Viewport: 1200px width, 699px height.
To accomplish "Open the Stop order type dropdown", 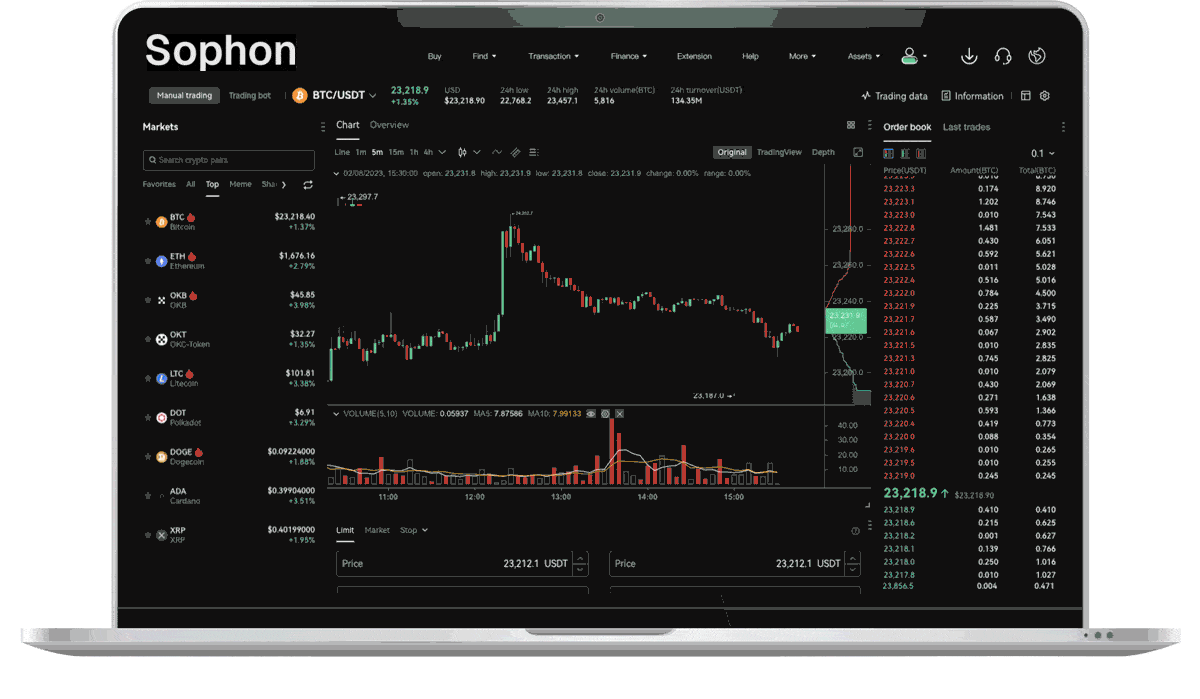I will pos(414,530).
